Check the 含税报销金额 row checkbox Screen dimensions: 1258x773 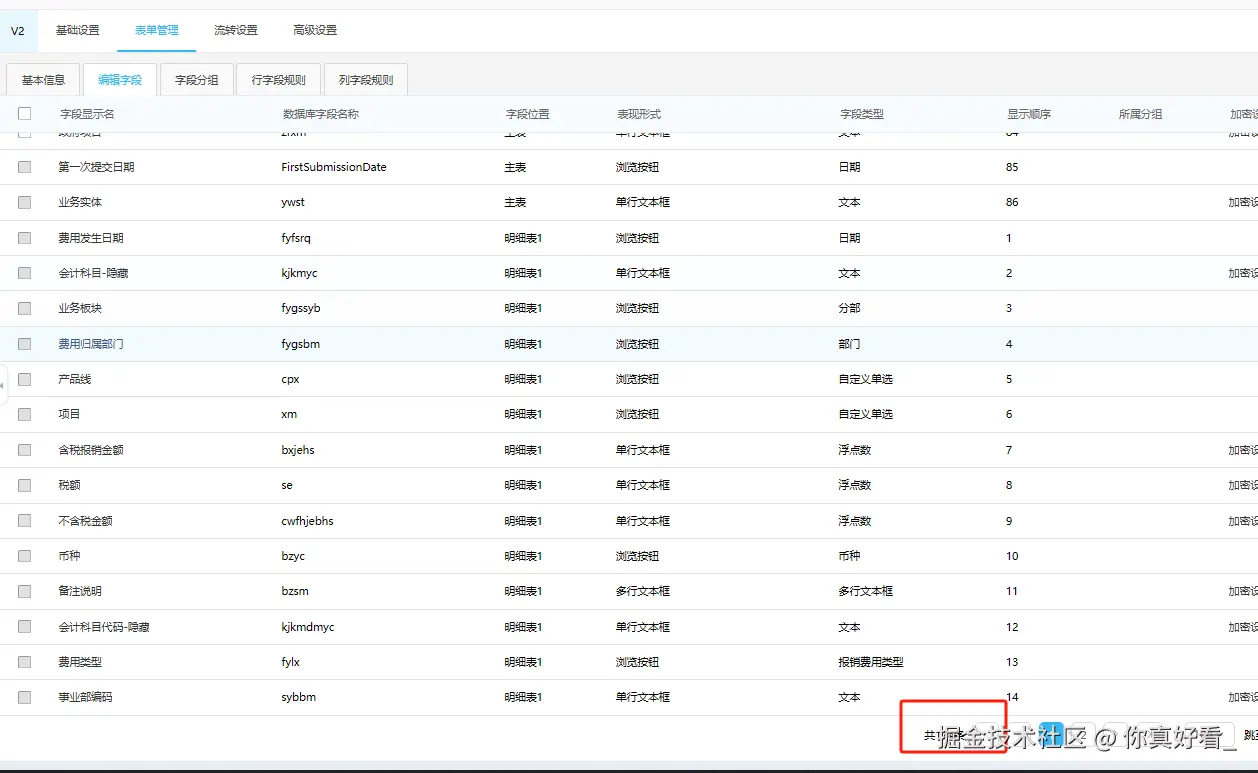click(x=25, y=450)
